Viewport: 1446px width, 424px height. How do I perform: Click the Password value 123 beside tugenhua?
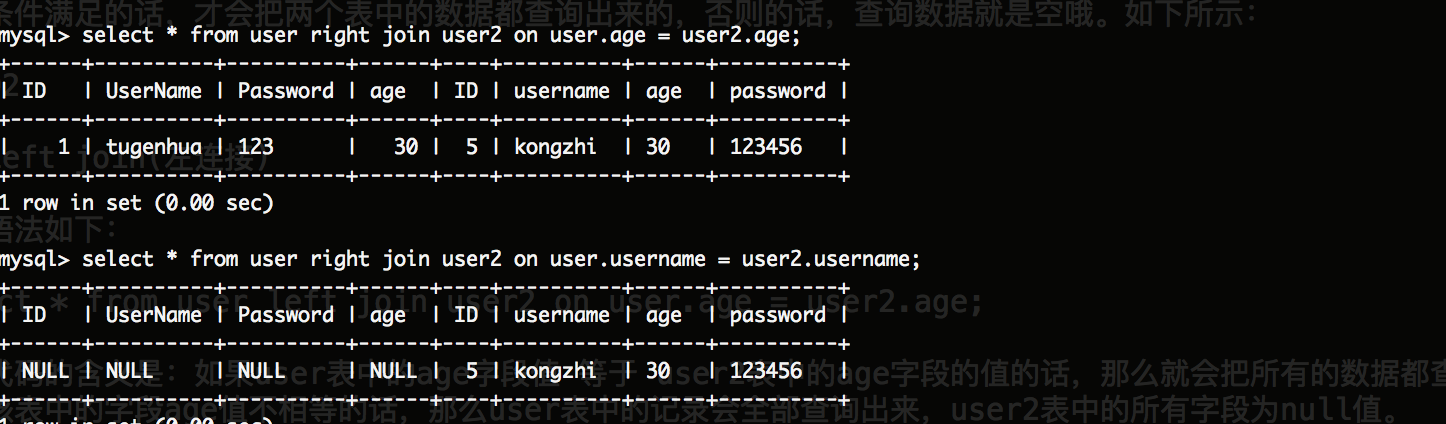255,147
